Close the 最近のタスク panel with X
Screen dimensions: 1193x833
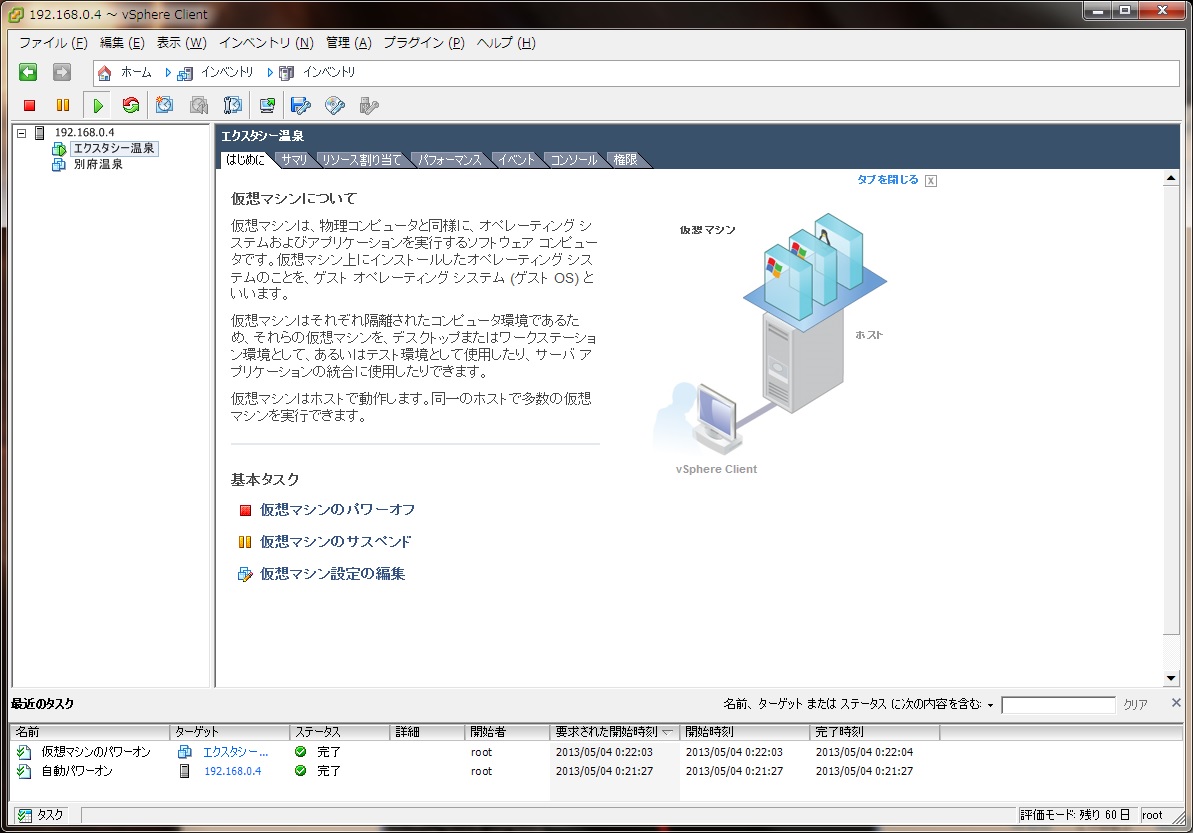coord(1176,704)
